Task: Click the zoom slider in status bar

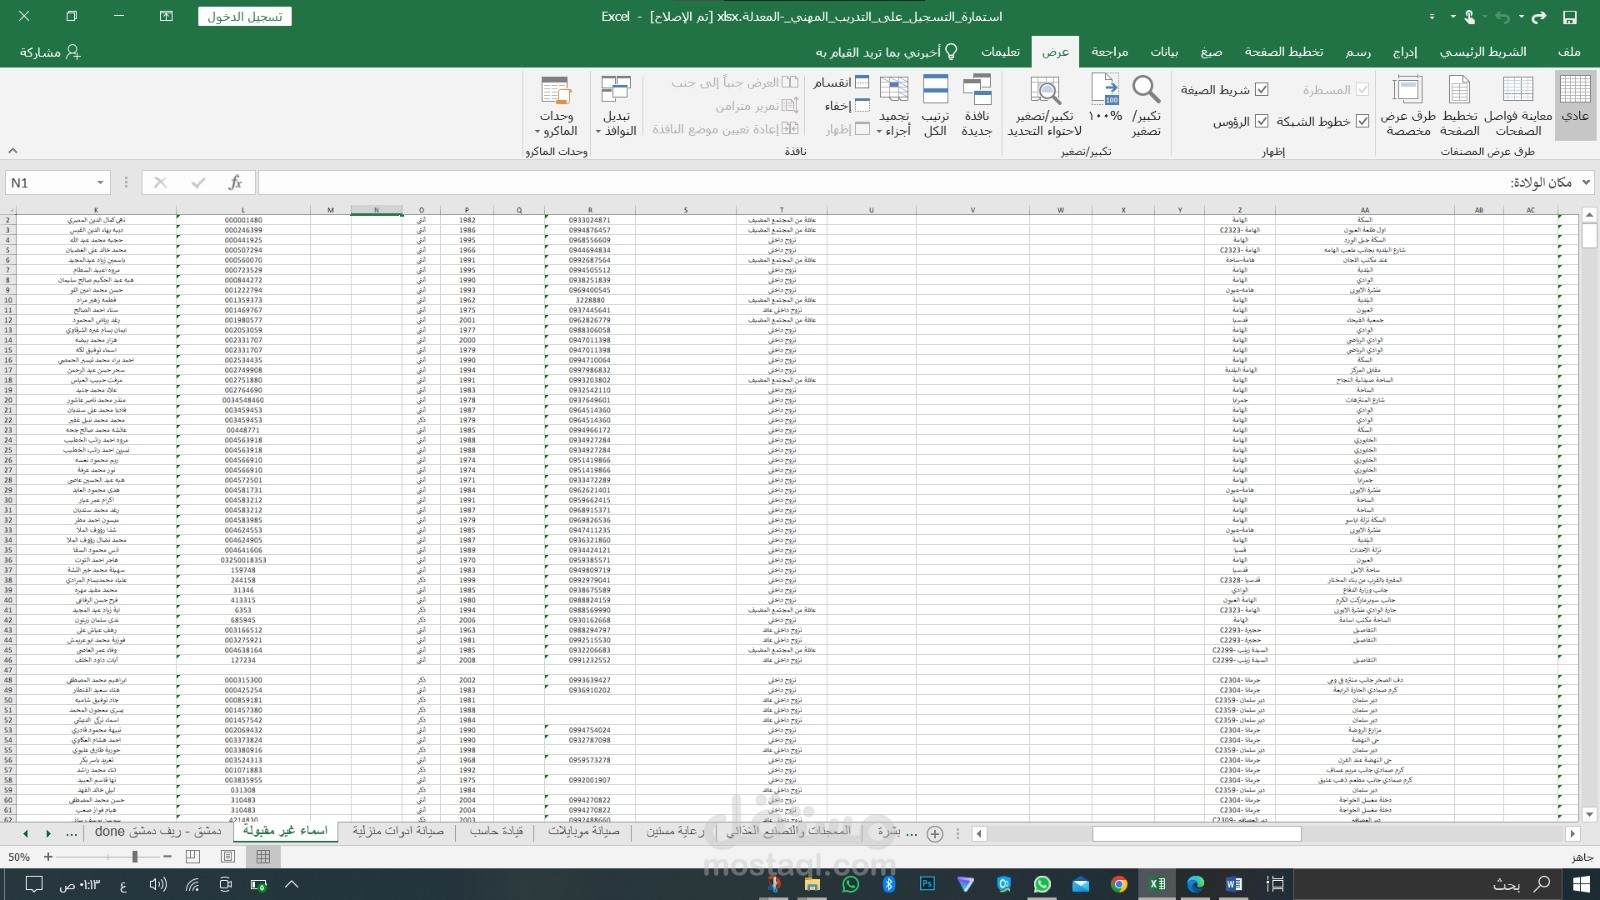Action: [135, 857]
